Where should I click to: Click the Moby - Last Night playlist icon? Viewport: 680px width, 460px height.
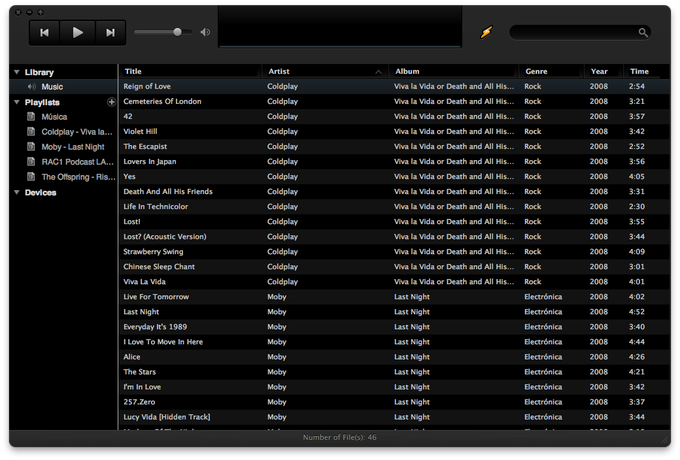[x=31, y=147]
